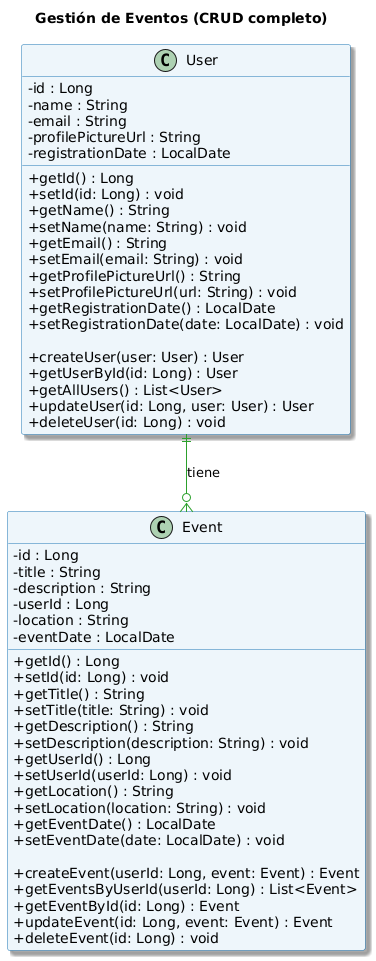Click method '+setLocation(location: String) : void'
Viewport: 376px width, 961px height.
(139, 807)
